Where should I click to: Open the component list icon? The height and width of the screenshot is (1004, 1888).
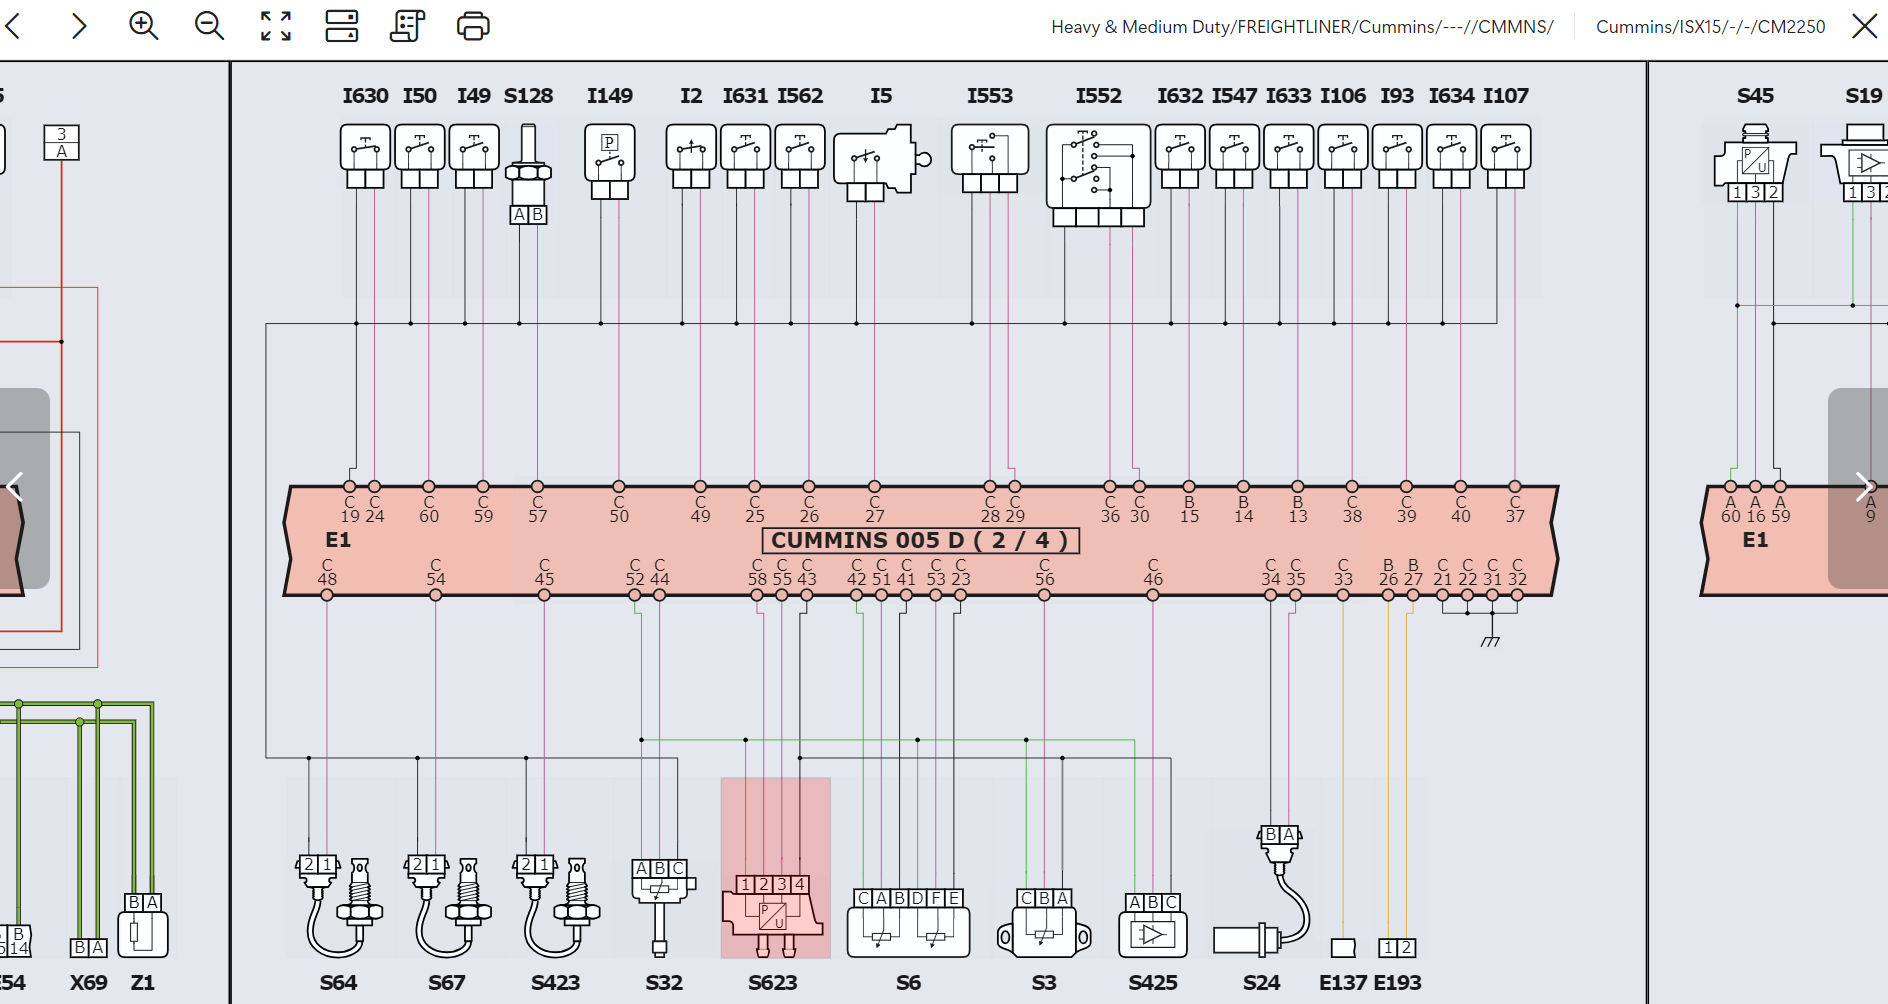pyautogui.click(x=407, y=26)
